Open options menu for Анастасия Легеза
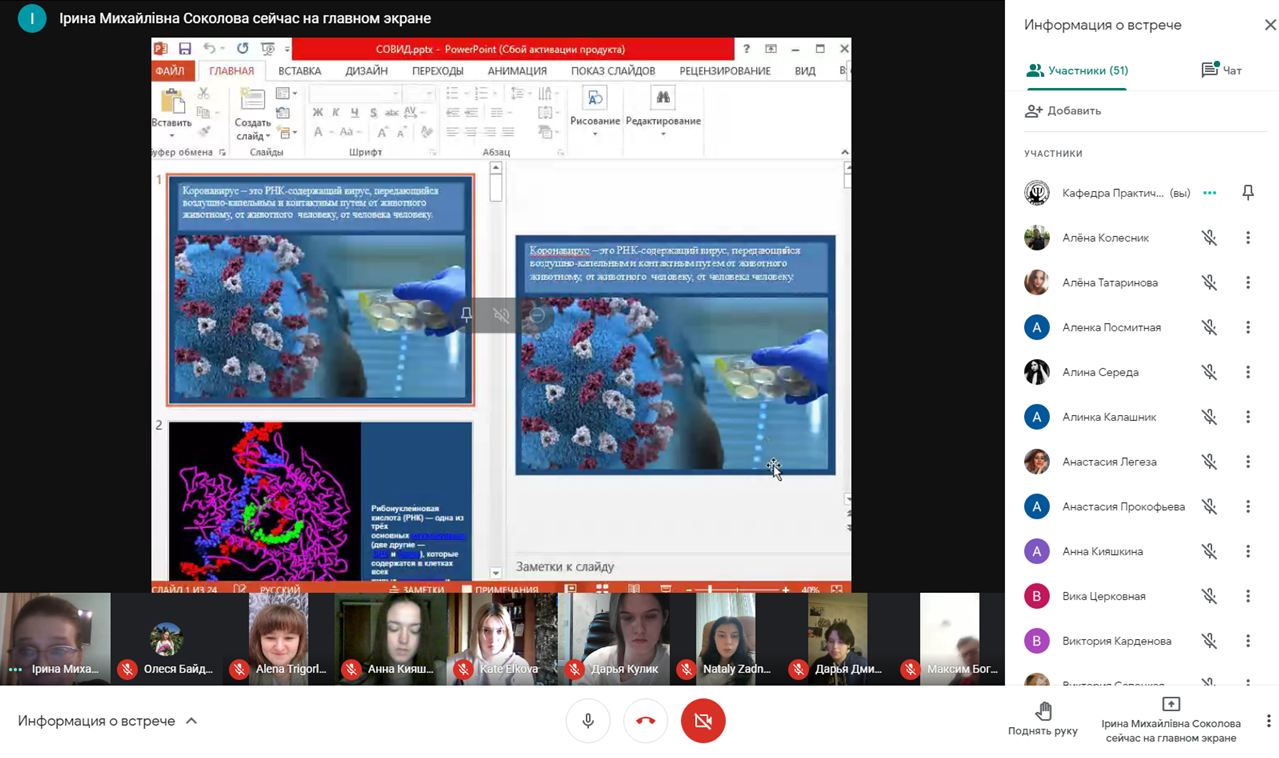Screen dimensions: 1279x758 pyautogui.click(x=1248, y=462)
